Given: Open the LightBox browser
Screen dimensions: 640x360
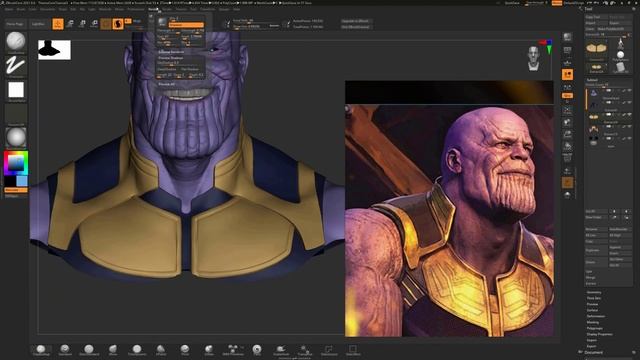Looking at the screenshot, I should [x=38, y=24].
